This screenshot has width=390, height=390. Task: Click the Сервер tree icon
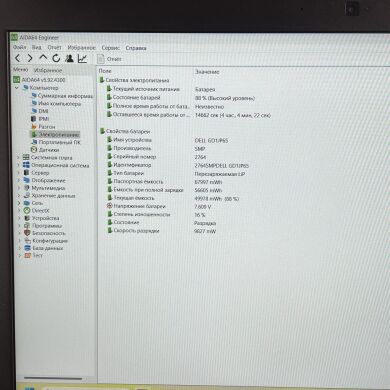pyautogui.click(x=26, y=173)
